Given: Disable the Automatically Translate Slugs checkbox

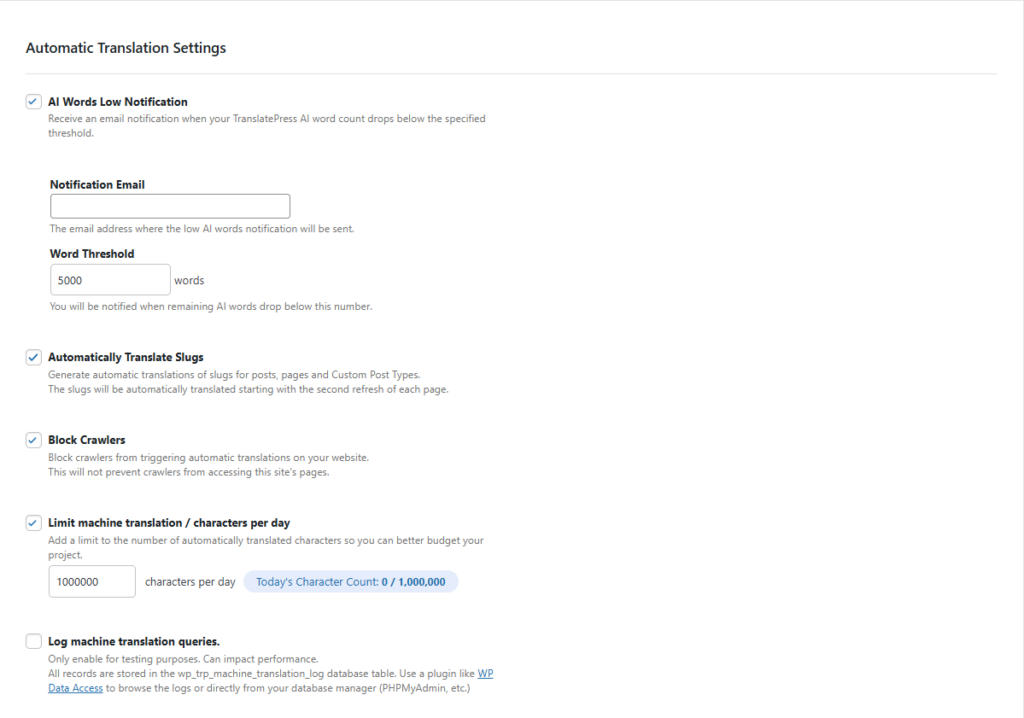Looking at the screenshot, I should (x=34, y=357).
